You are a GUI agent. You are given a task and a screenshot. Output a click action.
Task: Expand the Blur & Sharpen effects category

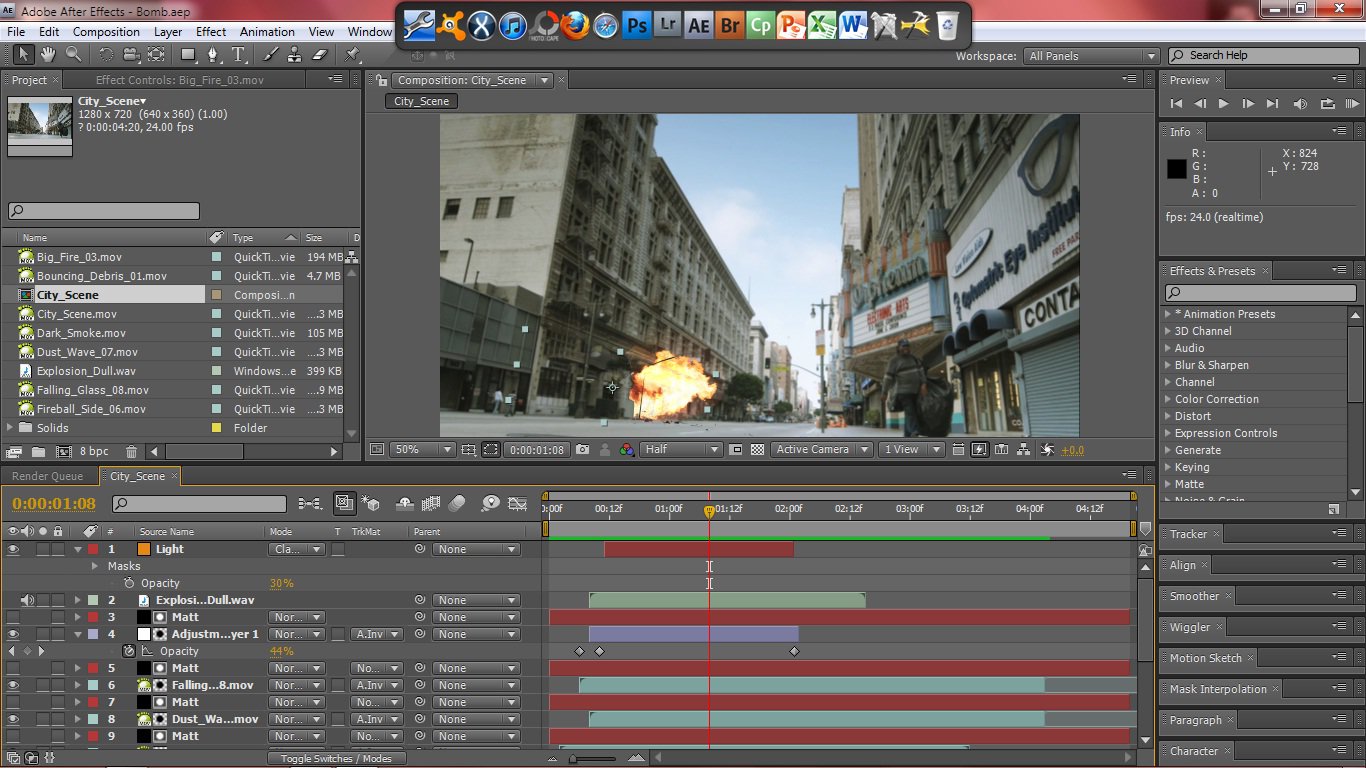[1168, 365]
